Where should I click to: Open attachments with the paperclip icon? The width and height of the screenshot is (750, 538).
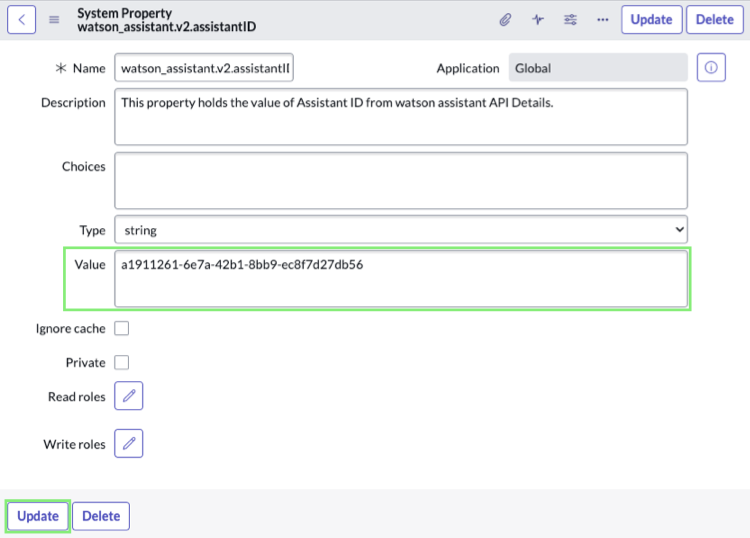(x=505, y=20)
